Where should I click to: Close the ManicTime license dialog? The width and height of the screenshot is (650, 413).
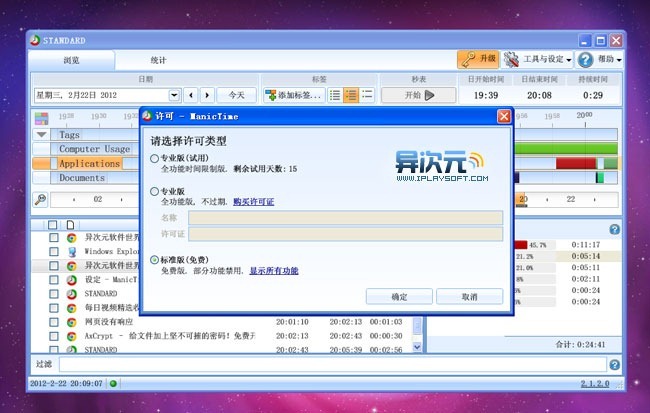[x=504, y=117]
